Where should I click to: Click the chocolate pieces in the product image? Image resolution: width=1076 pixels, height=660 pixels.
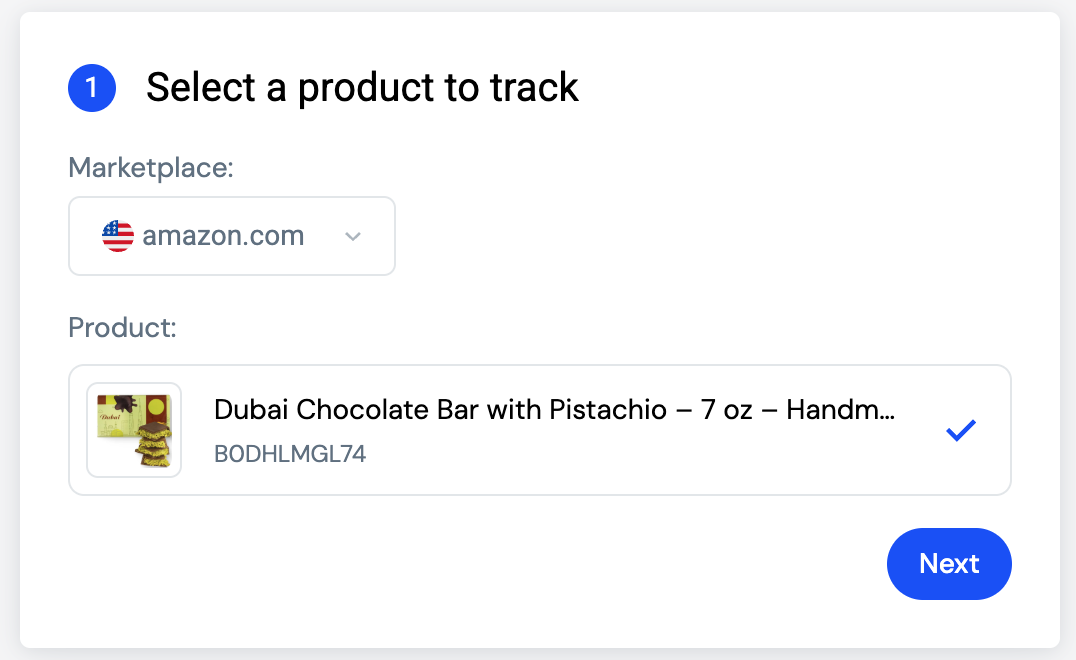pos(154,446)
